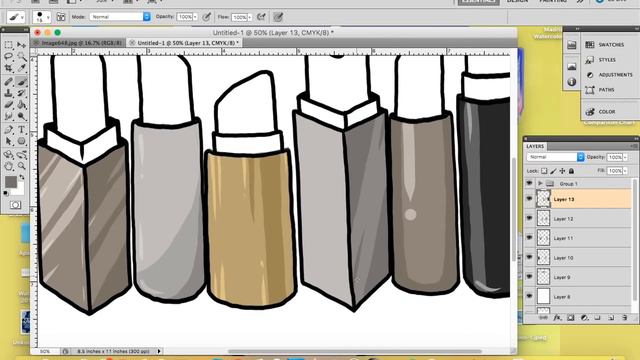The image size is (640, 360).
Task: Open the tool preset picker
Action: (16, 17)
